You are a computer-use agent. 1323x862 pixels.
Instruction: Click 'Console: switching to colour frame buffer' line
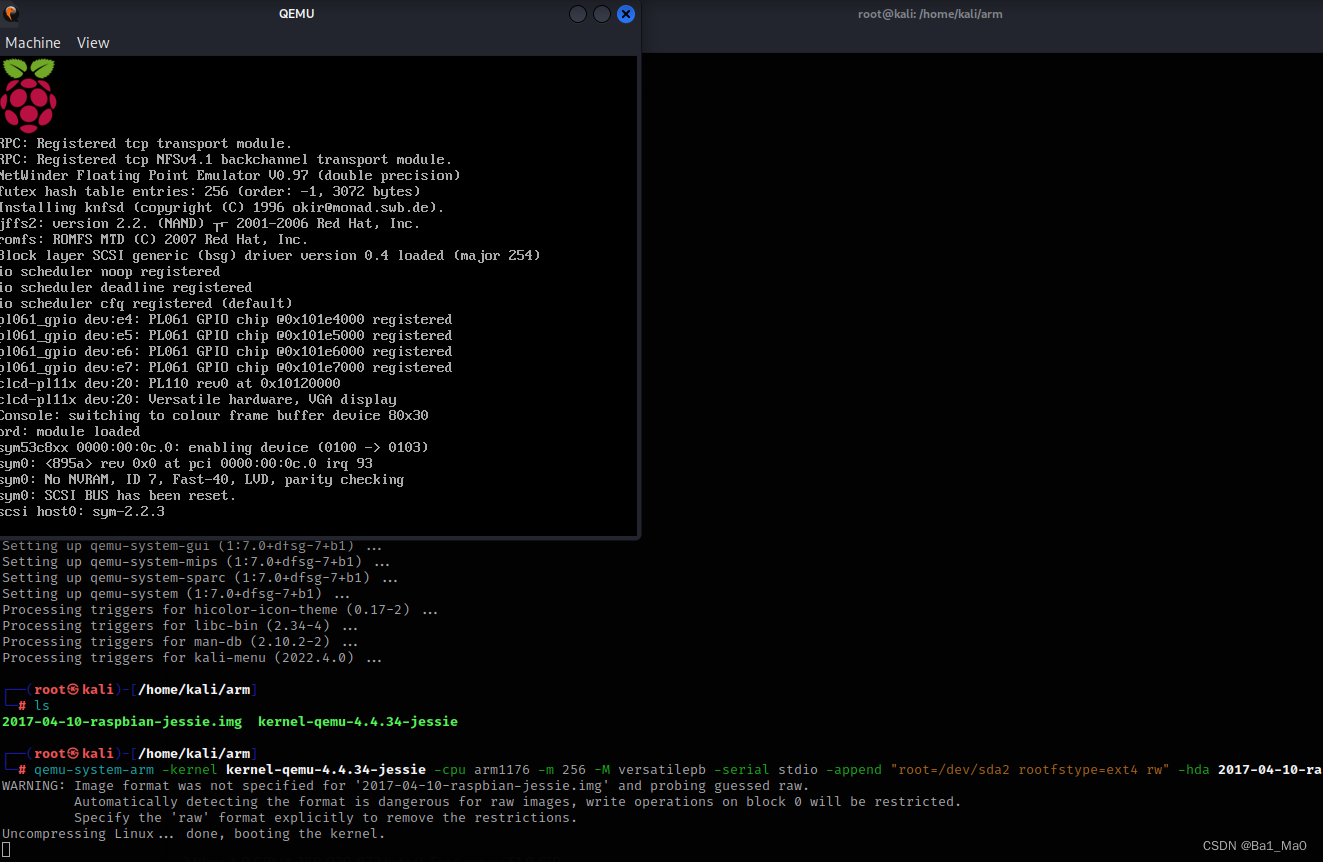point(214,416)
